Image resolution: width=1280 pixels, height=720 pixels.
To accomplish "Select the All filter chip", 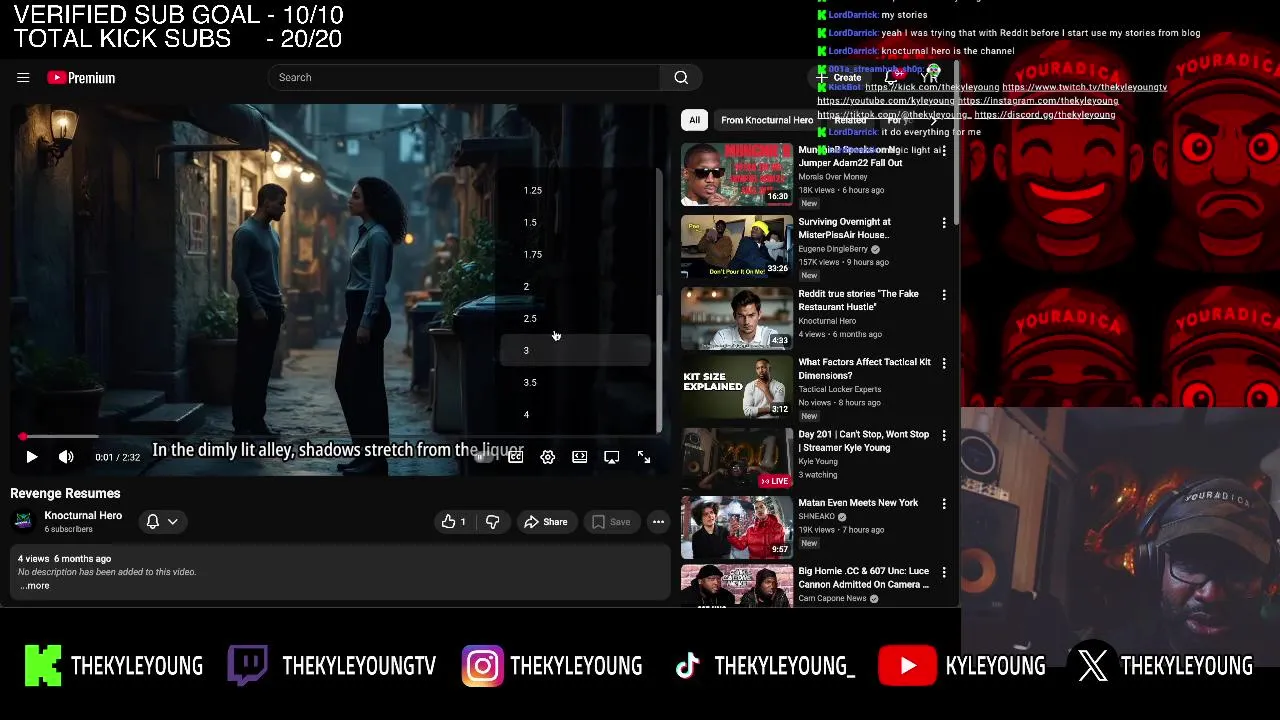I will click(x=694, y=120).
